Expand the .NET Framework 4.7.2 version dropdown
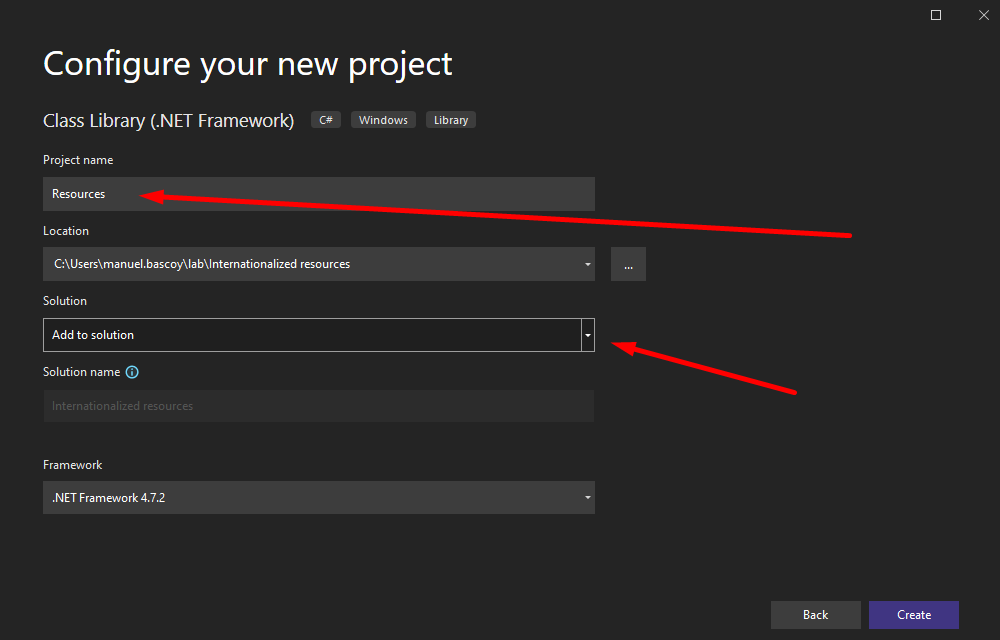Screen dimensions: 1000x640 [587, 497]
